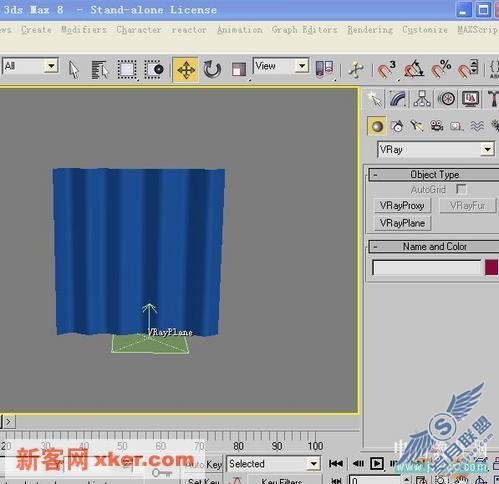The image size is (499, 484).
Task: Collapse the Object Type rollout
Action: 434,175
